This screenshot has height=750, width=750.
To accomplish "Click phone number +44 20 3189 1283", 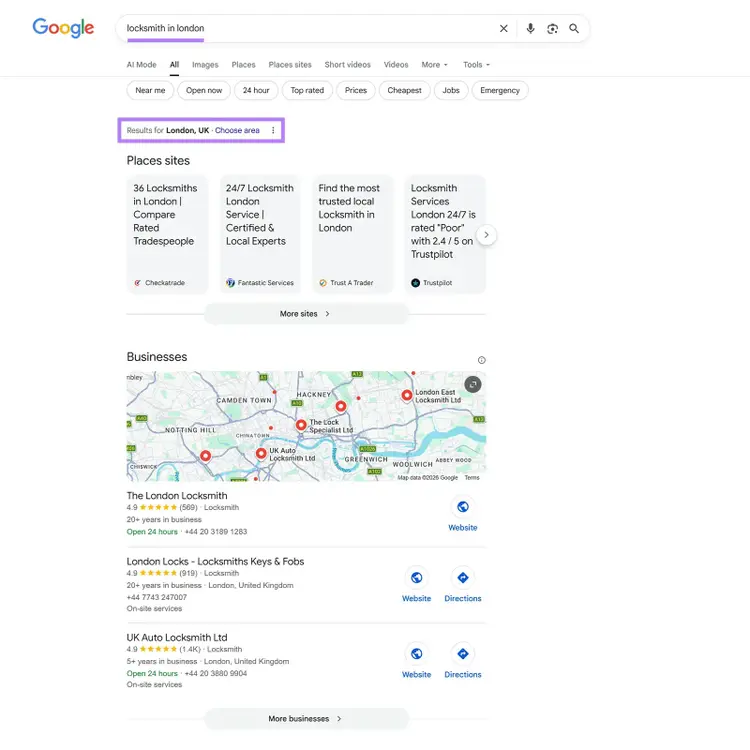I will (x=216, y=531).
